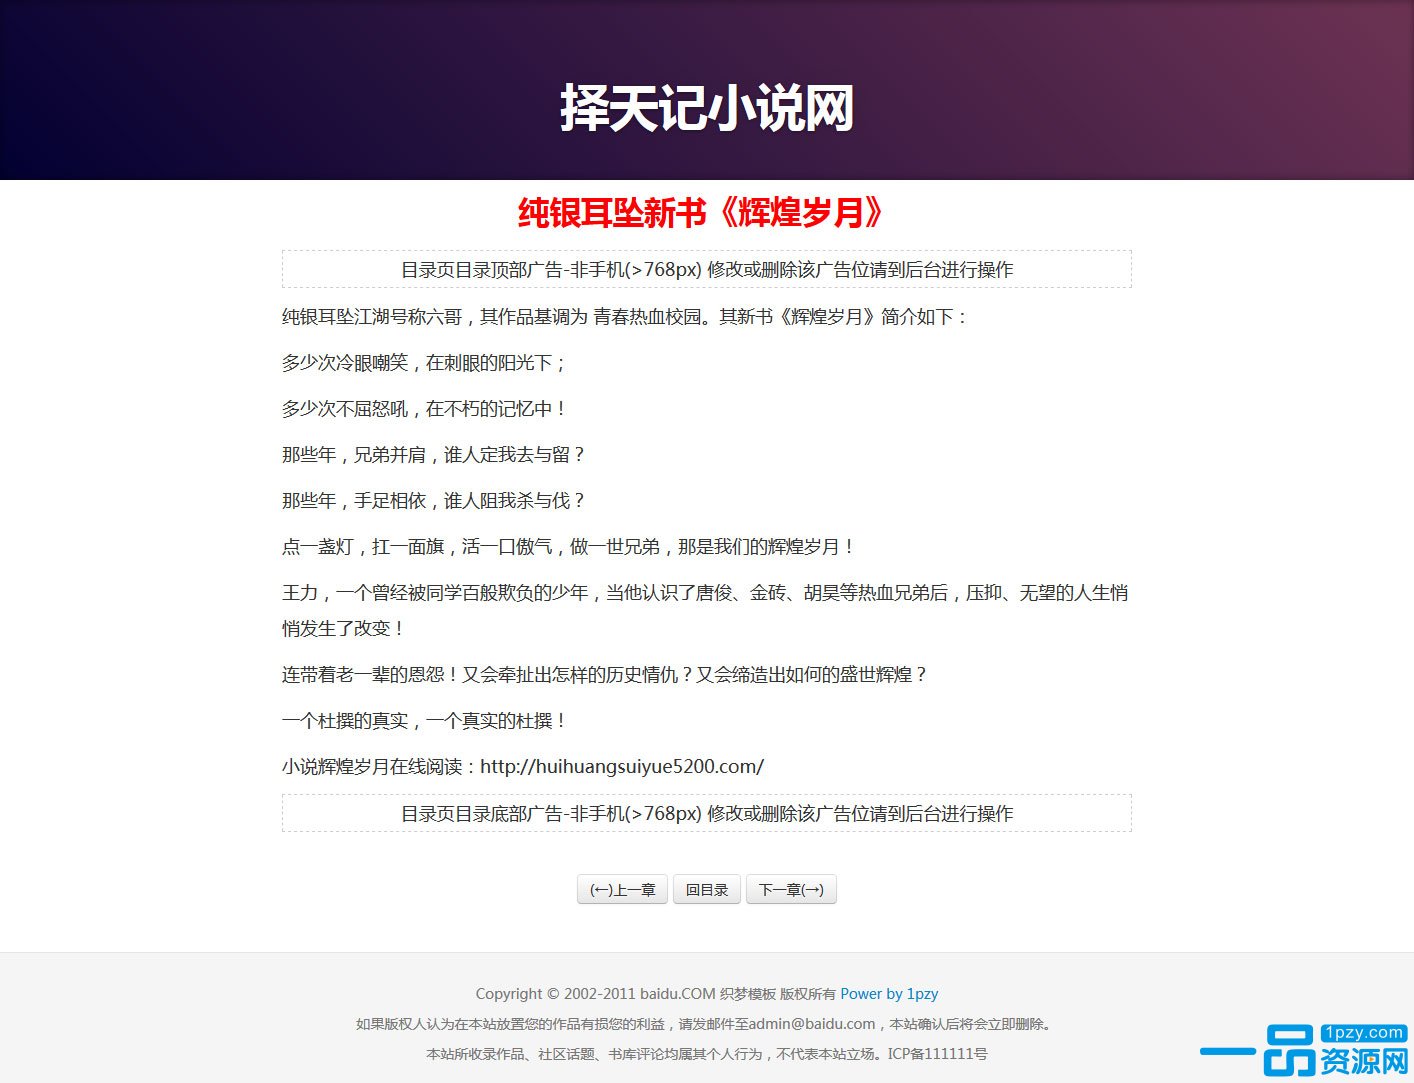The image size is (1414, 1083).
Task: Click the footer line ending ICP备111111号
Action: (707, 1053)
